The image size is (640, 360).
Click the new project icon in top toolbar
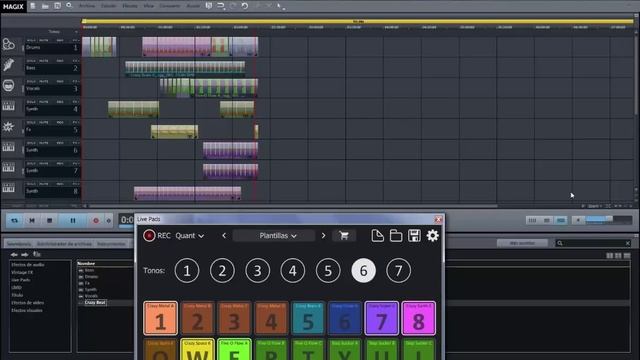click(33, 6)
